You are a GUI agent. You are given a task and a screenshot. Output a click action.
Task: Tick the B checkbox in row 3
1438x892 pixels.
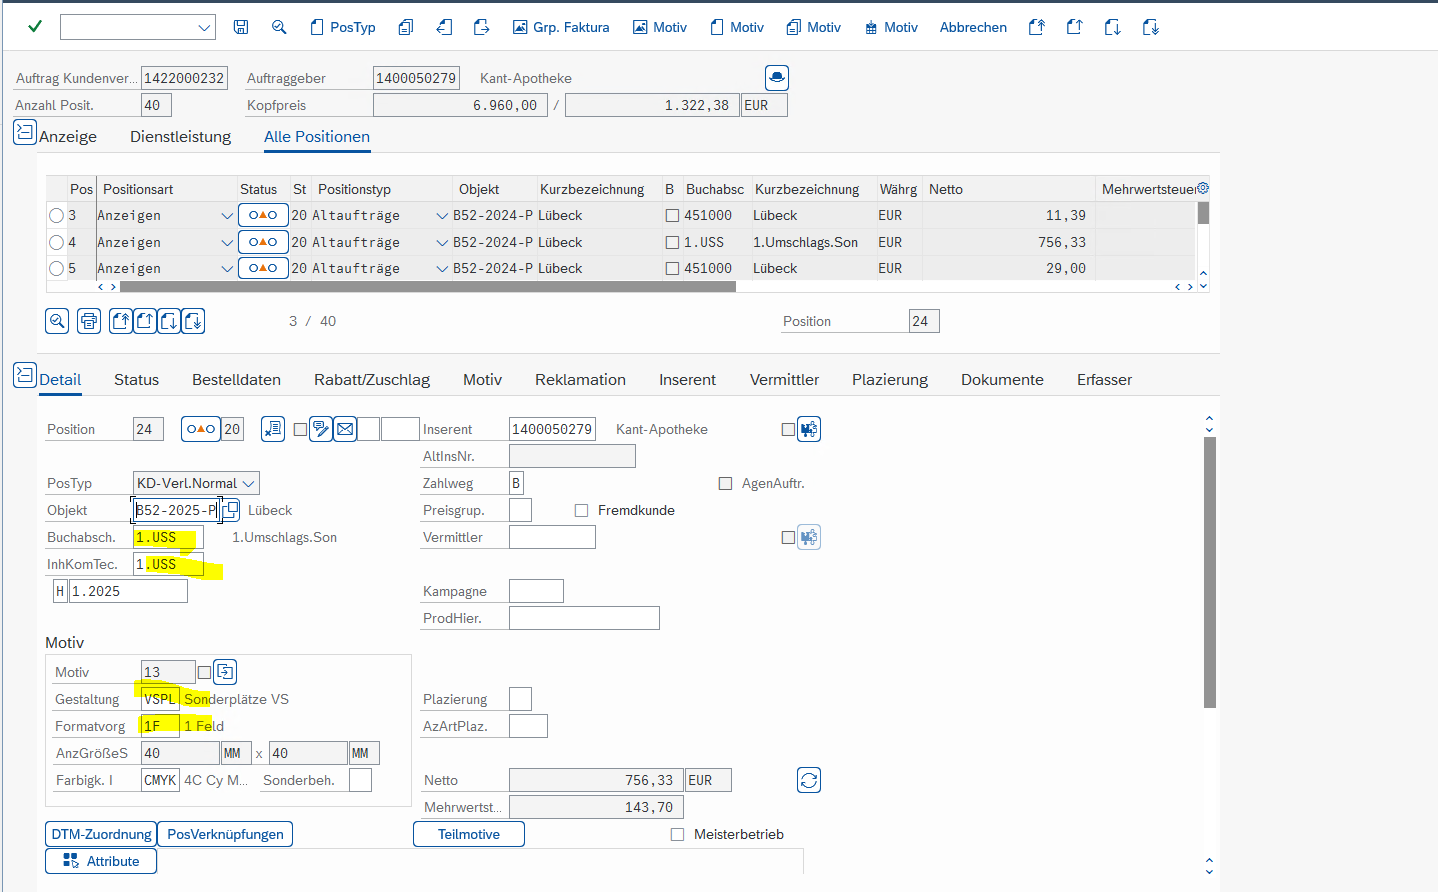[672, 215]
